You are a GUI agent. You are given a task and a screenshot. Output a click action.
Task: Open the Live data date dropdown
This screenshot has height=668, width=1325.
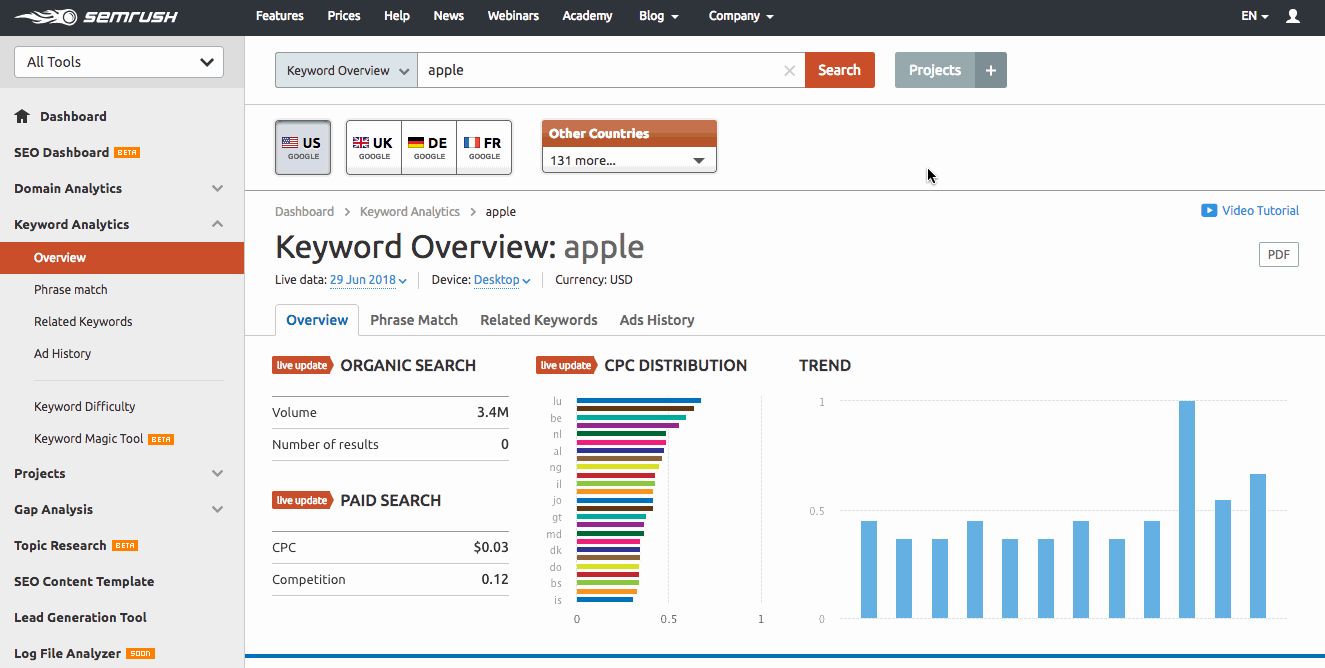(368, 280)
